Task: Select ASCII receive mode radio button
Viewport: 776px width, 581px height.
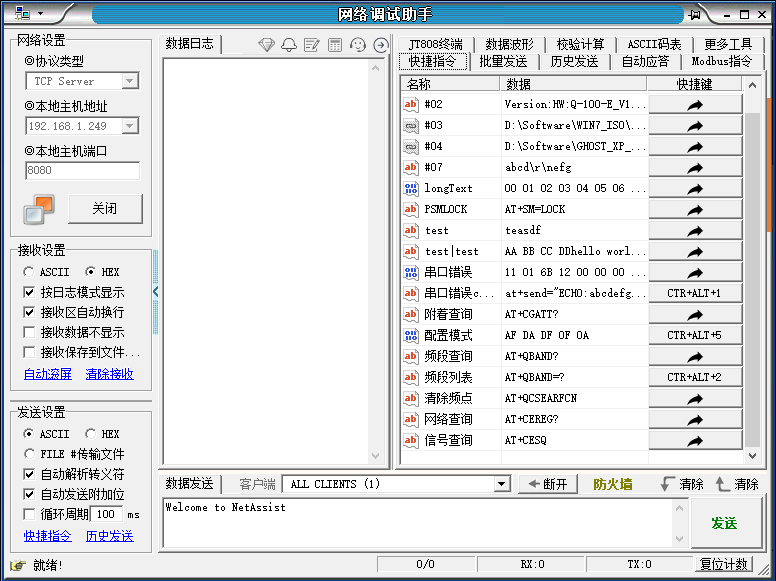Action: (x=28, y=272)
